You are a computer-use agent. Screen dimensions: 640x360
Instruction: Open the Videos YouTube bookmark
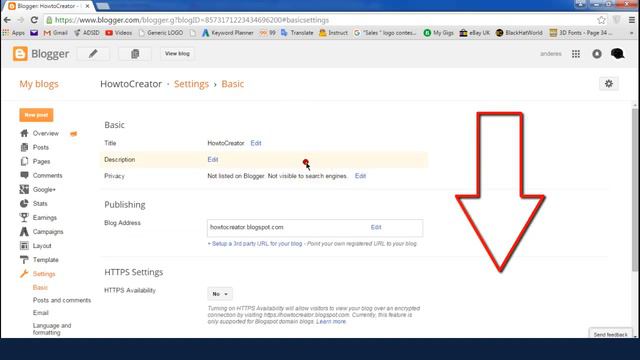coord(118,33)
